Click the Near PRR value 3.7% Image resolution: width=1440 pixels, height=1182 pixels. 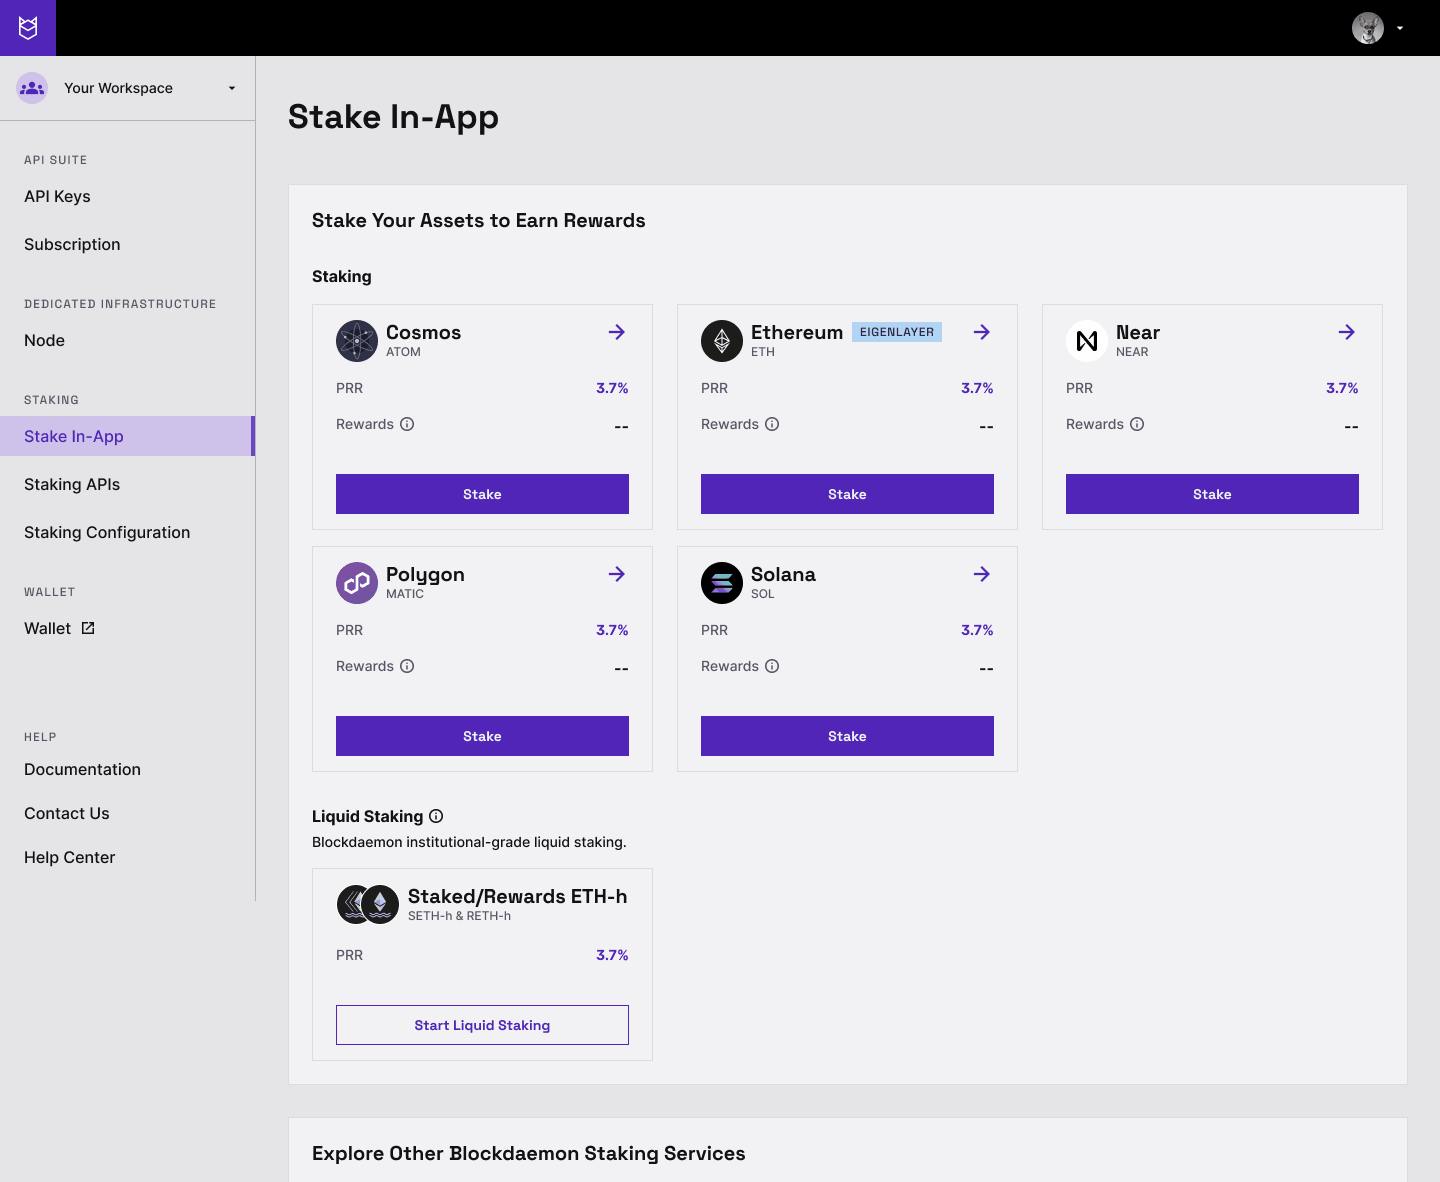pos(1342,388)
